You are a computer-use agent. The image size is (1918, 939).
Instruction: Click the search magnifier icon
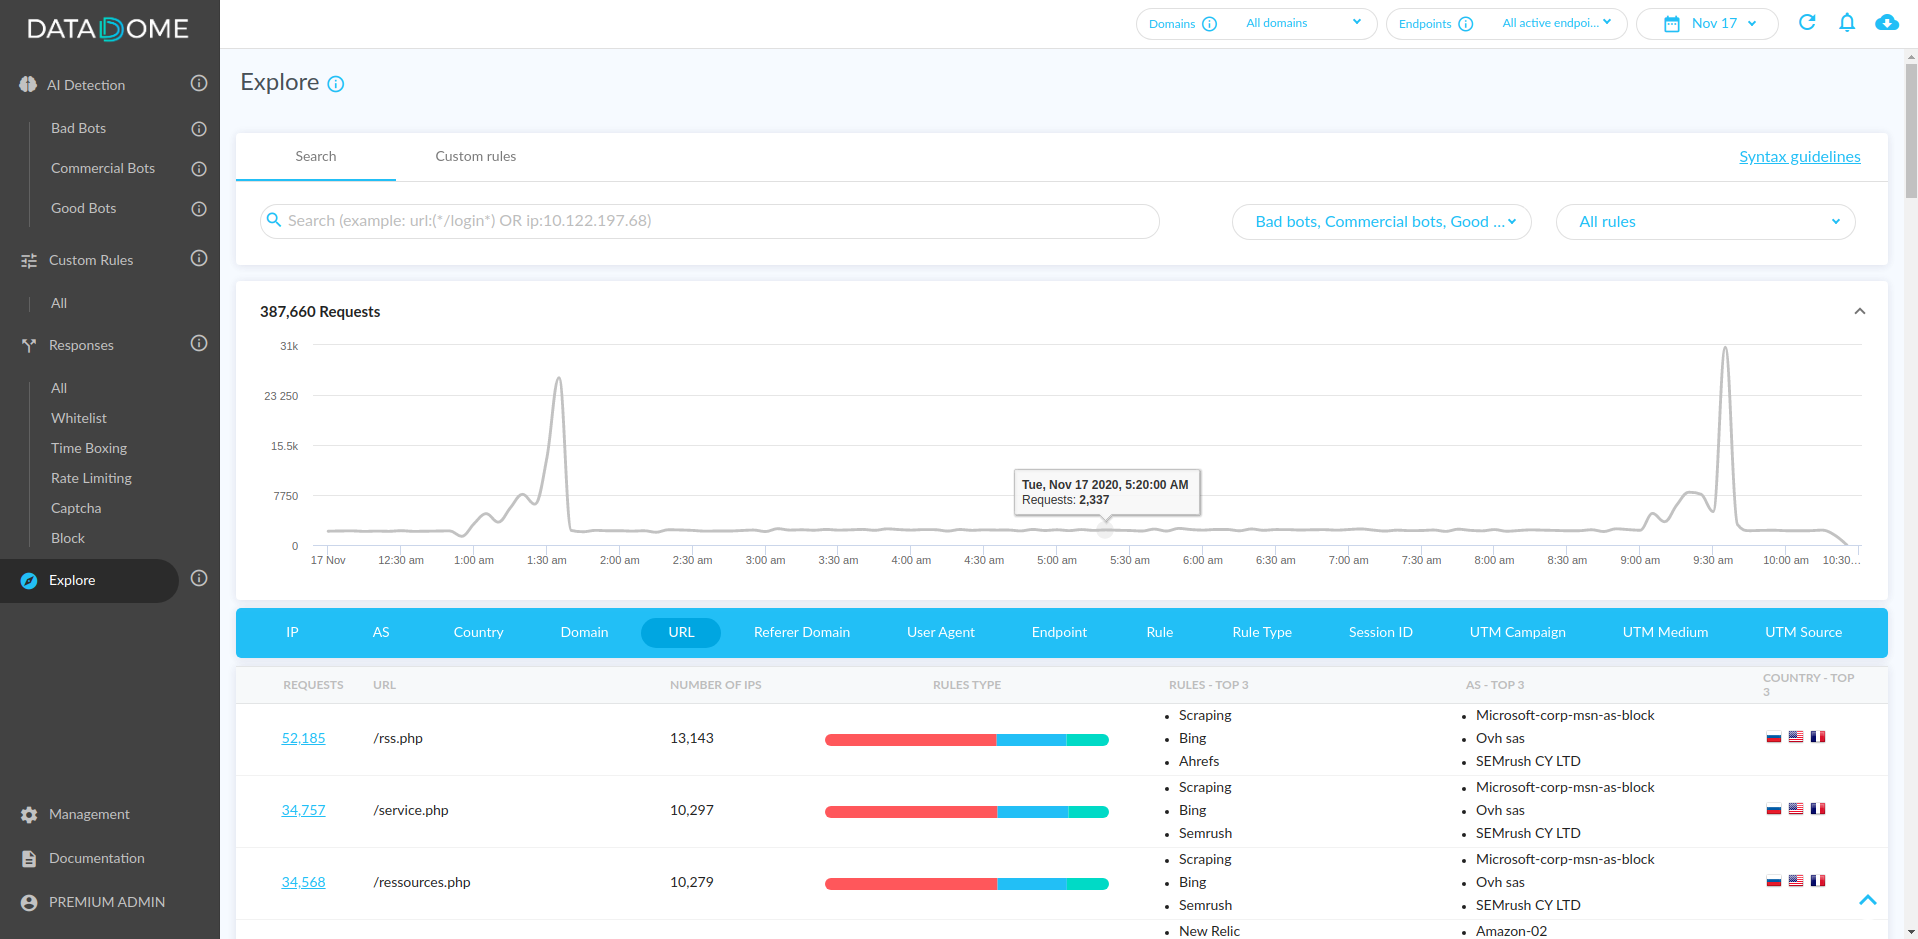click(274, 220)
